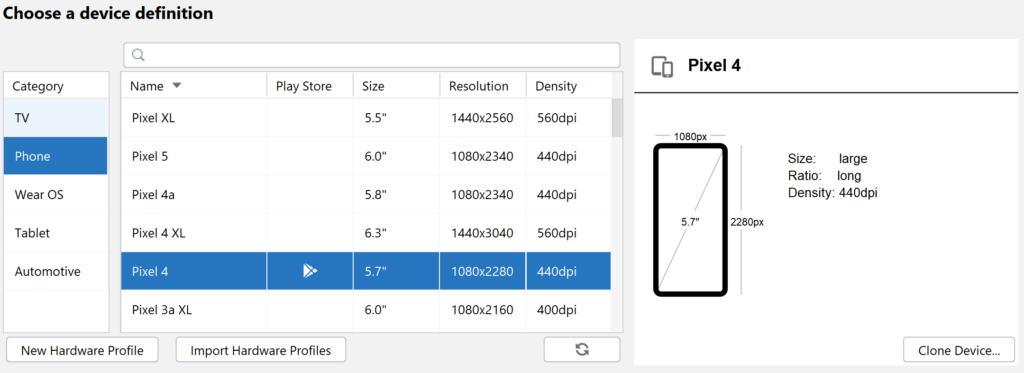Click New Hardware Profile button
The width and height of the screenshot is (1024, 373).
click(x=82, y=350)
